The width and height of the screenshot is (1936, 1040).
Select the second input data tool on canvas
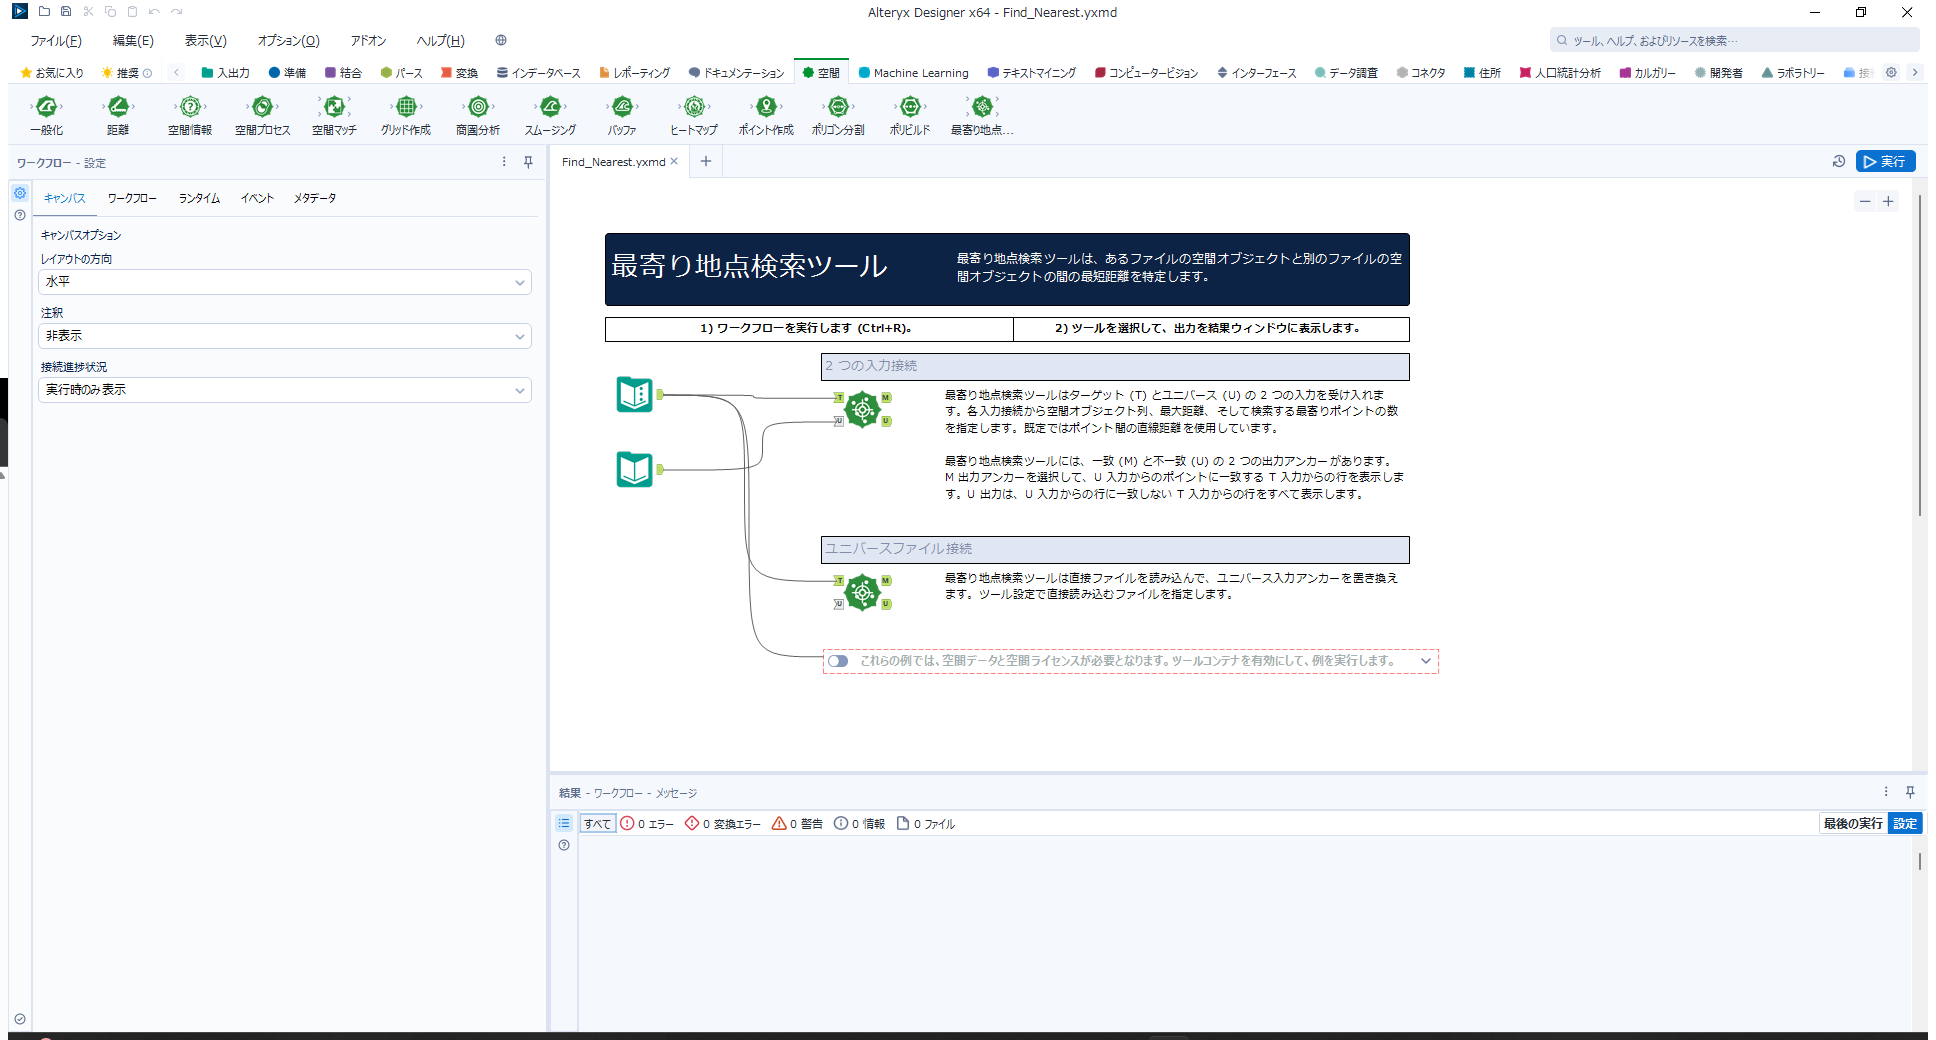pos(635,469)
